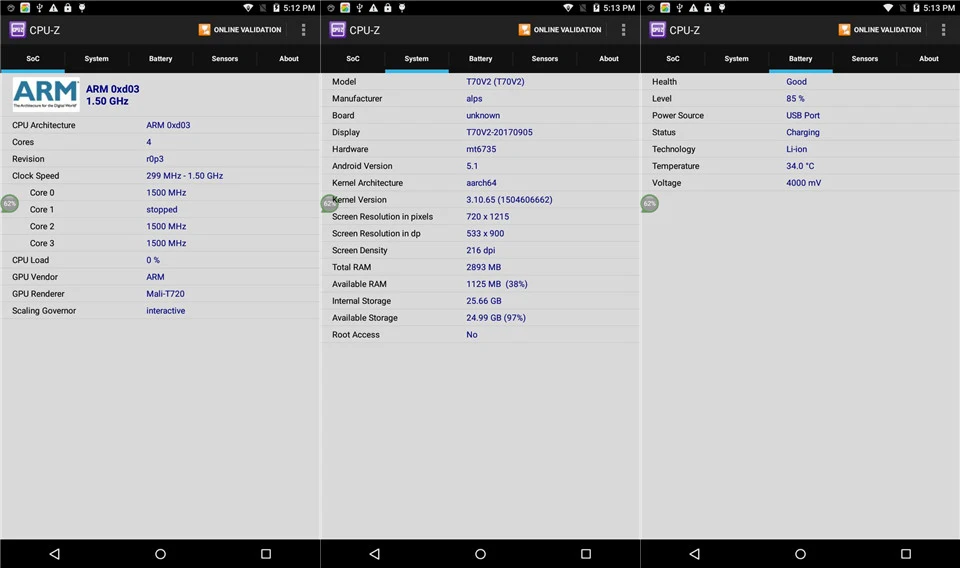Tap warning triangle icon in SoC status bar

pyautogui.click(x=53, y=8)
